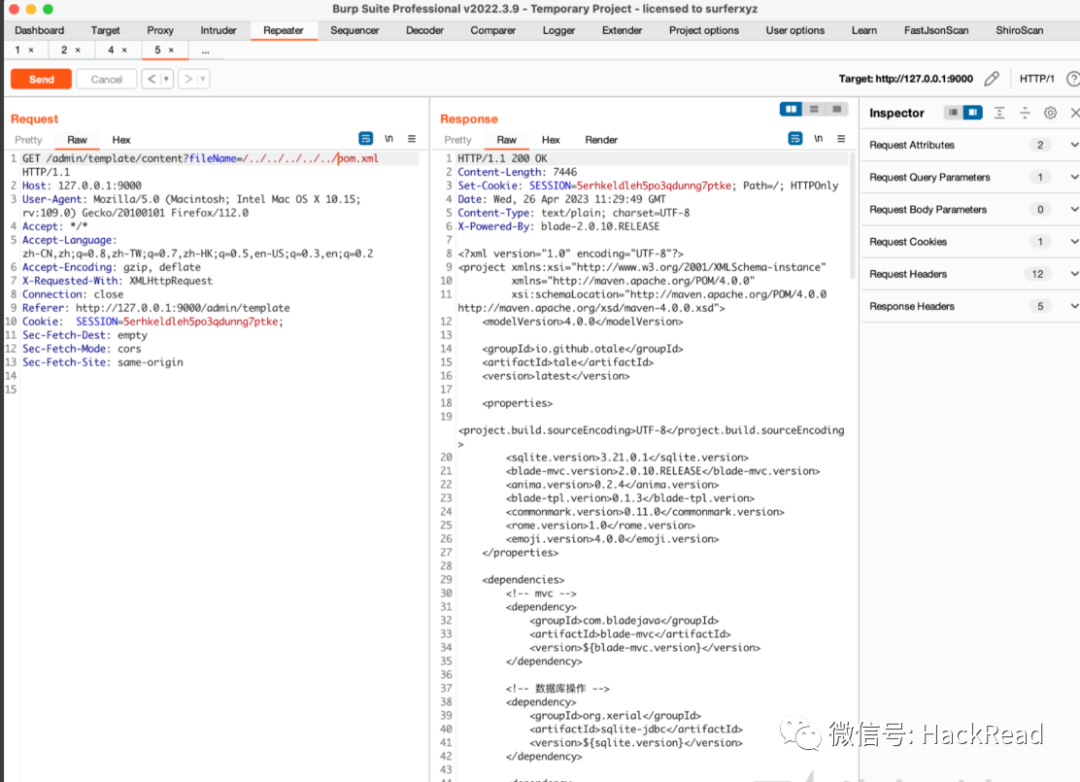This screenshot has height=782, width=1080.
Task: Go back to previous request arrow
Action: (x=152, y=79)
